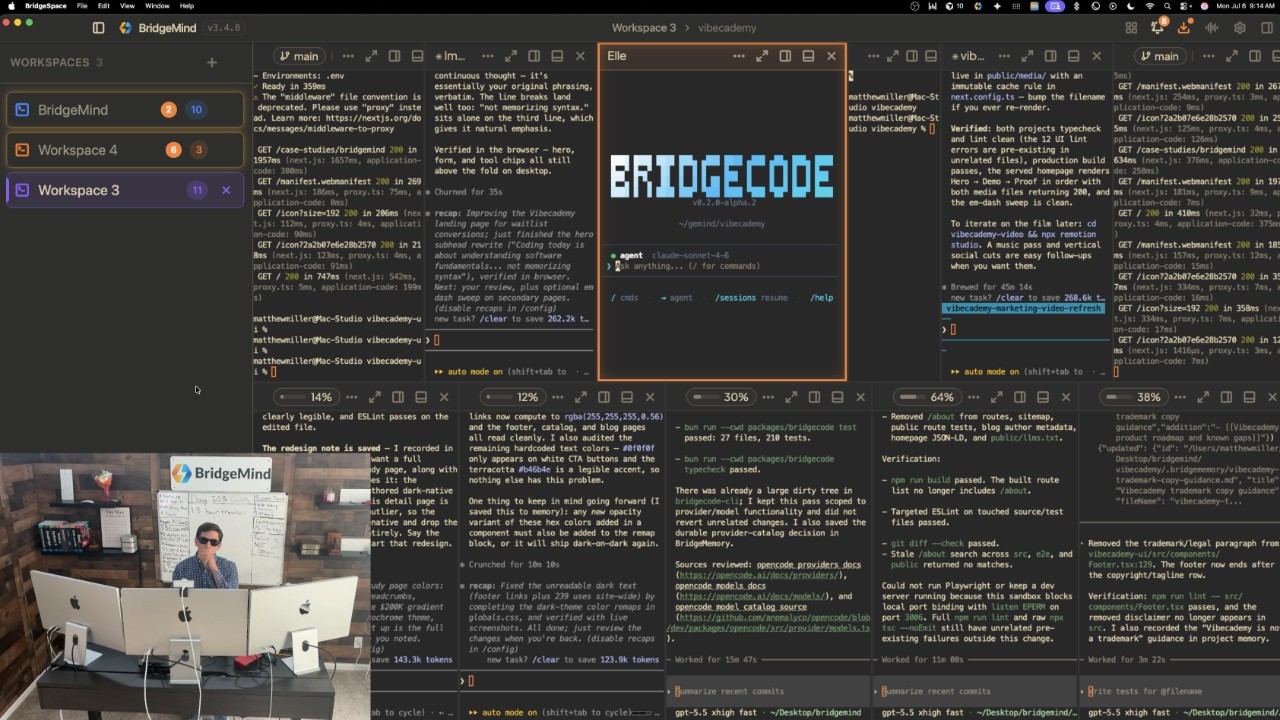Open the Window menu
The width and height of the screenshot is (1280, 720).
(157, 6)
